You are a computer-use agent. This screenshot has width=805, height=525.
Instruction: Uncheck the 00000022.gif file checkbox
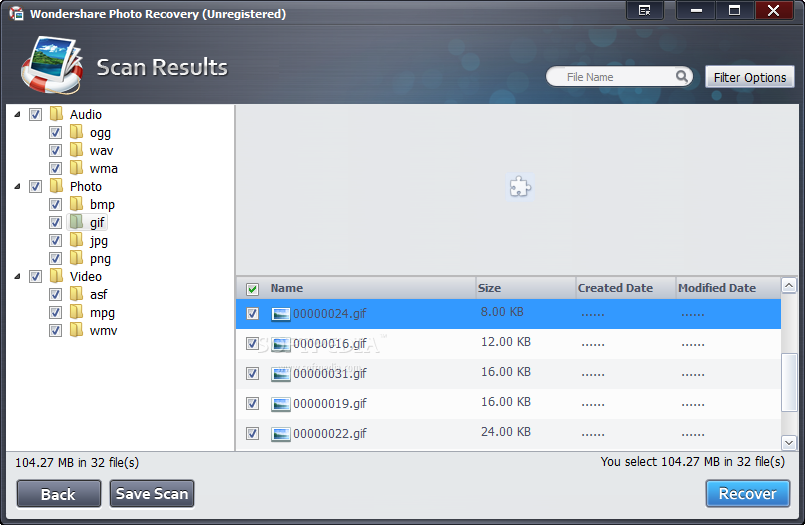[252, 434]
